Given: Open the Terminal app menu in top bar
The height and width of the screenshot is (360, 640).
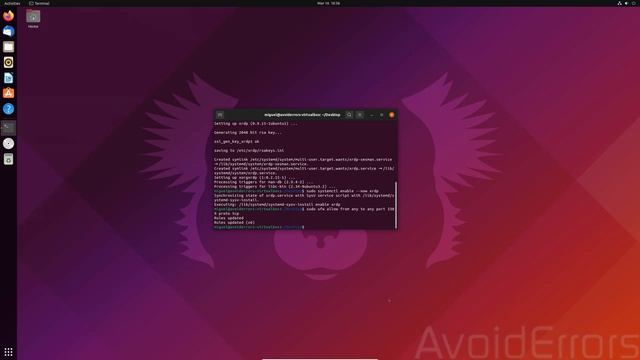Looking at the screenshot, I should coord(39,3).
